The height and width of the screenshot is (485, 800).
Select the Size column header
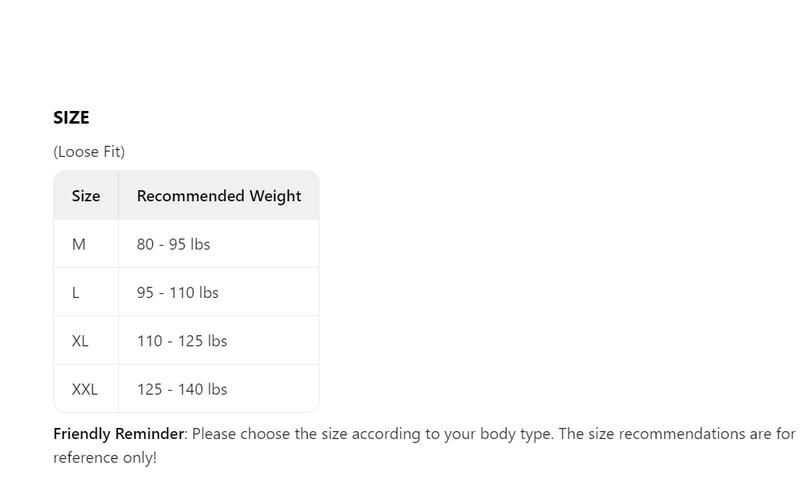pos(86,196)
